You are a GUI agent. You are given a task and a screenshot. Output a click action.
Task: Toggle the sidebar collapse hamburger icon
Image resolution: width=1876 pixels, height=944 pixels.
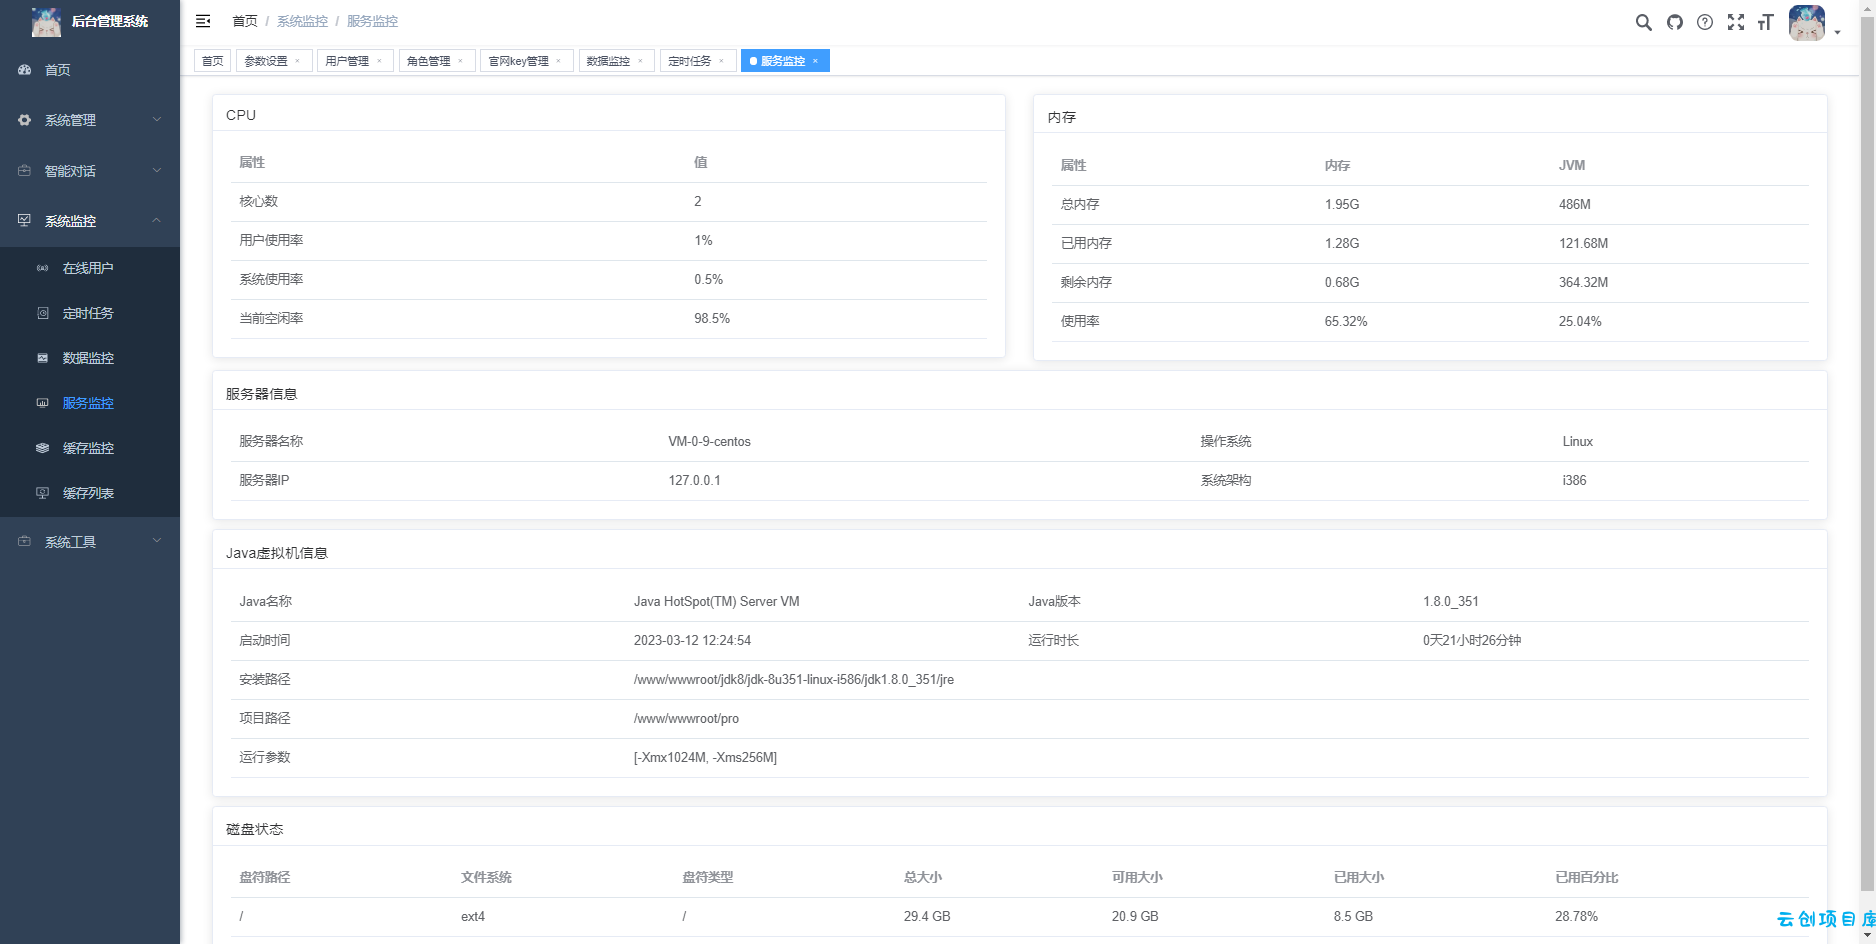pyautogui.click(x=203, y=21)
